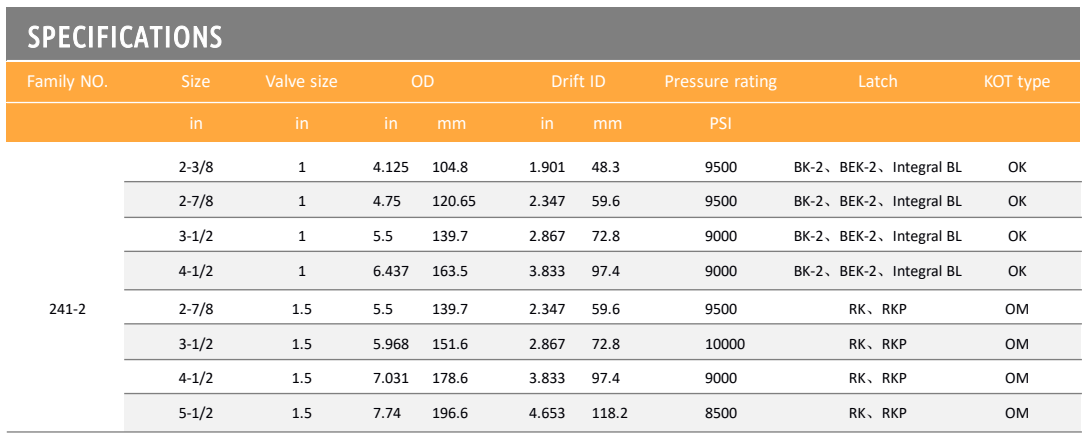
Task: Select the Family NO. column header
Action: (x=67, y=82)
